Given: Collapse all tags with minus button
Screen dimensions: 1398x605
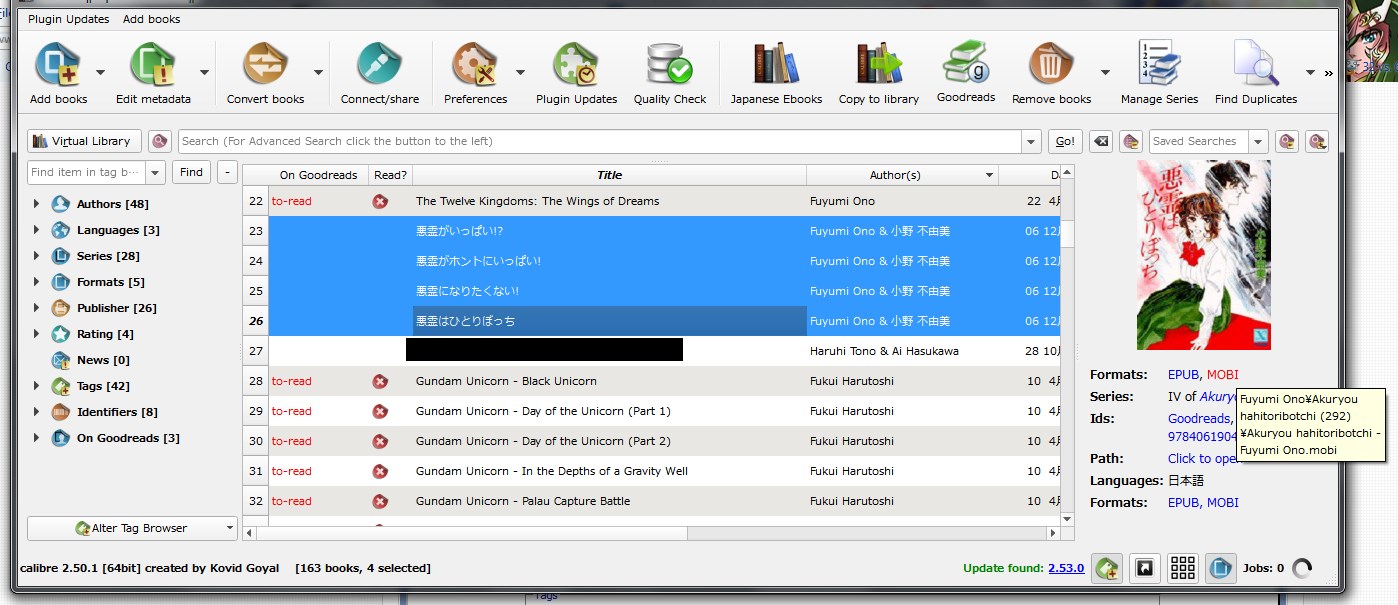Looking at the screenshot, I should 227,172.
